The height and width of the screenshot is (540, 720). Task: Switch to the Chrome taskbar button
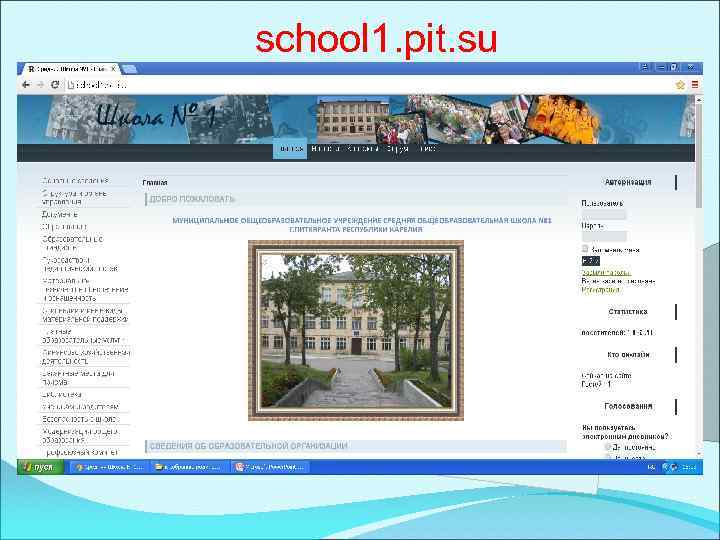coord(108,467)
